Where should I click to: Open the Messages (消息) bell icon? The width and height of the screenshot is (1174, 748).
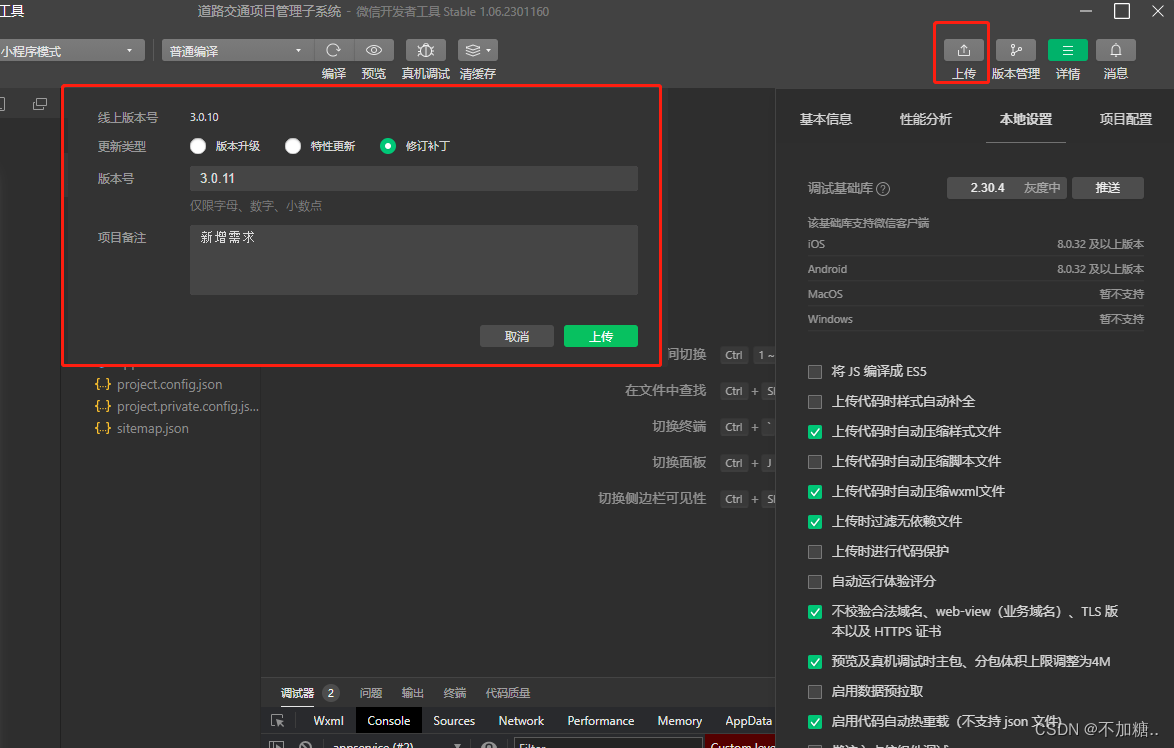(x=1115, y=51)
